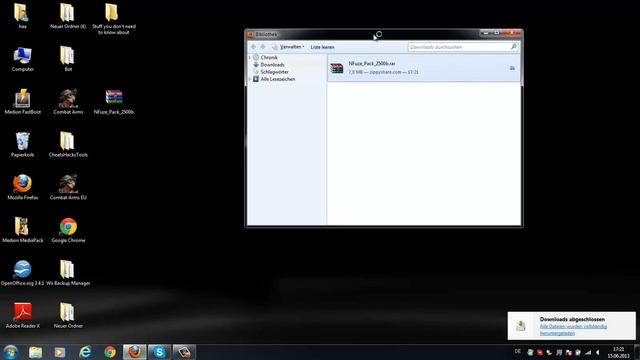
Task: Expand the Alle Lesezeichen tree node
Action: 250,79
